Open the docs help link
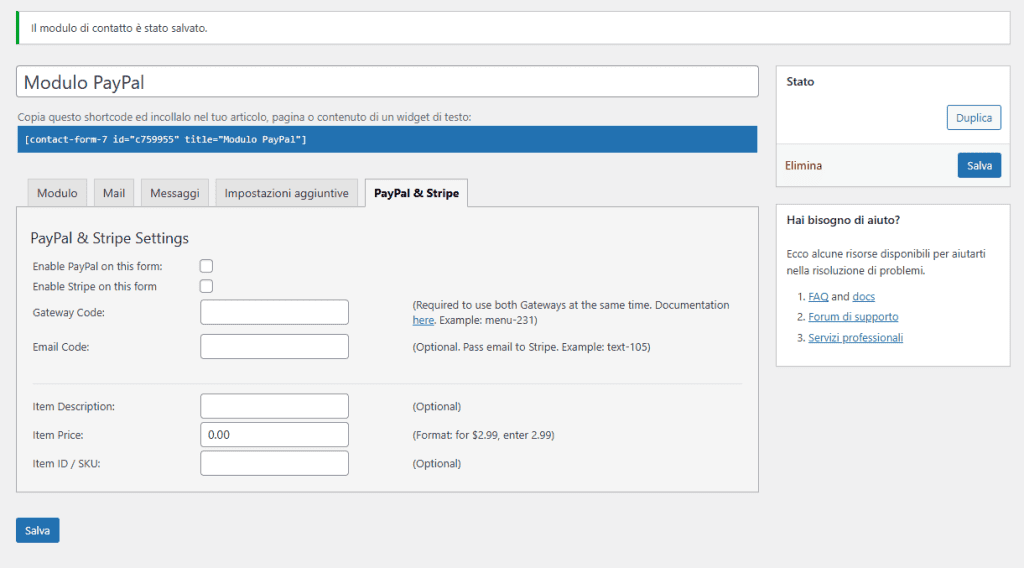The image size is (1024, 568). pyautogui.click(x=863, y=296)
